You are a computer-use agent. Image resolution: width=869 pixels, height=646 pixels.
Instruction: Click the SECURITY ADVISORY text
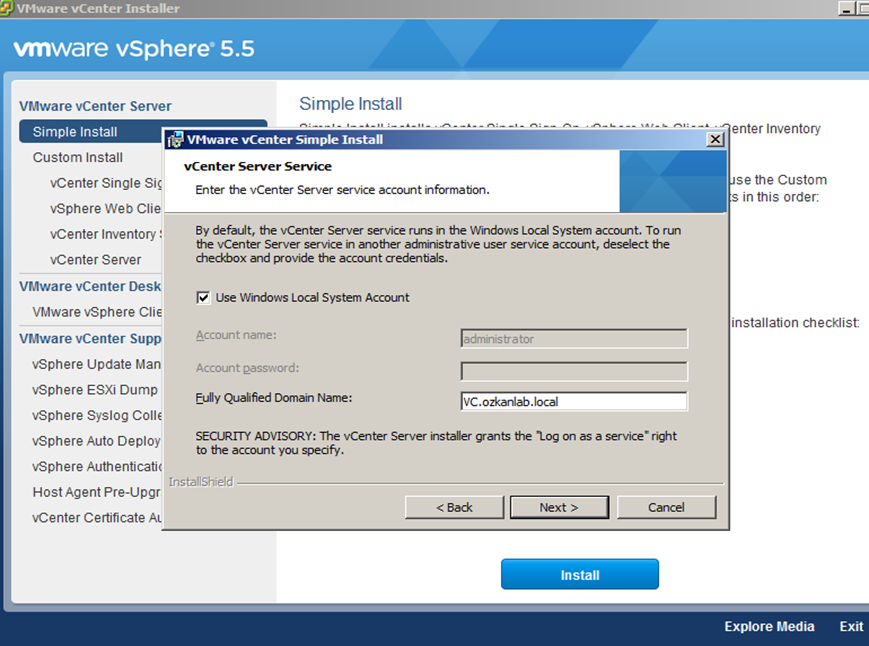436,443
